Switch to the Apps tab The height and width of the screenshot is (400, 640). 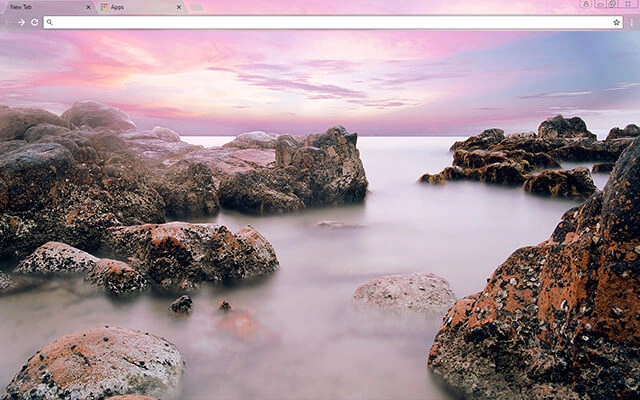point(141,7)
